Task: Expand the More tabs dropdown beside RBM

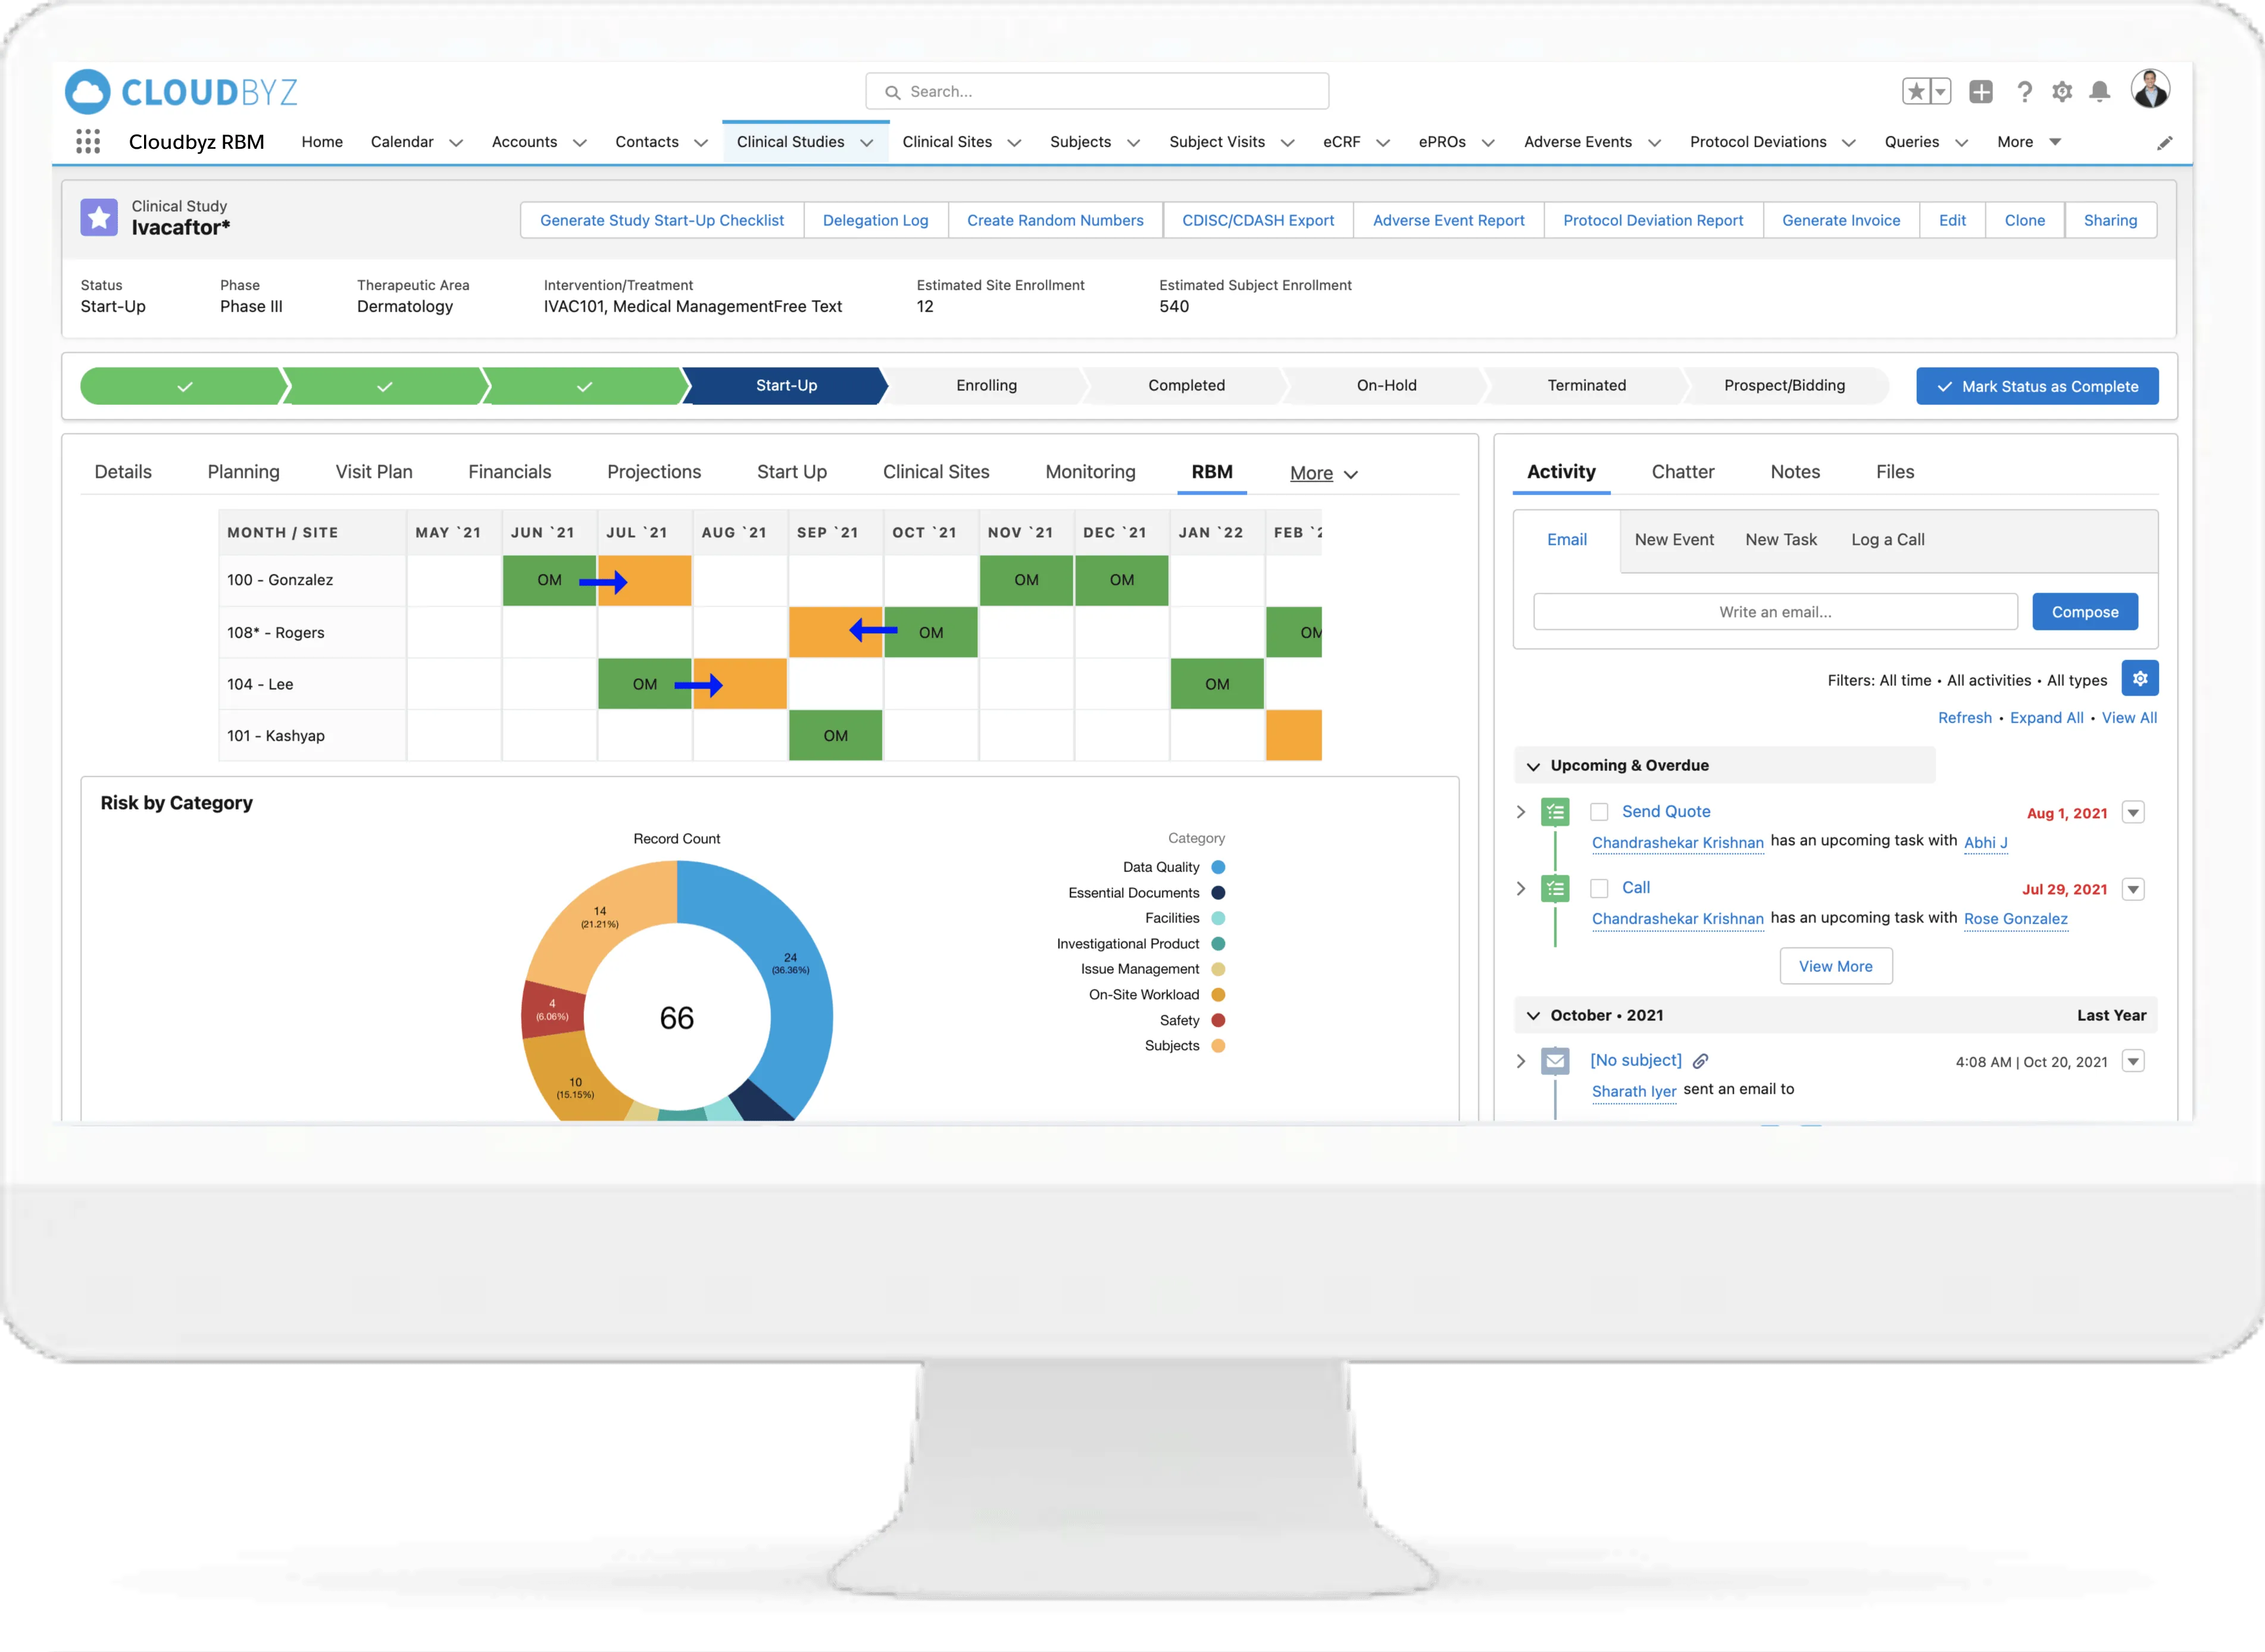Action: [1324, 473]
